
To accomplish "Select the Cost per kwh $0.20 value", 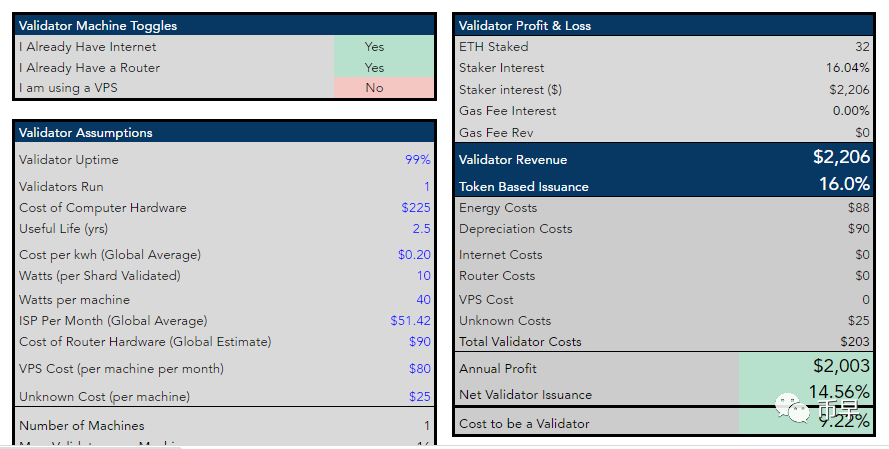I will coord(414,254).
